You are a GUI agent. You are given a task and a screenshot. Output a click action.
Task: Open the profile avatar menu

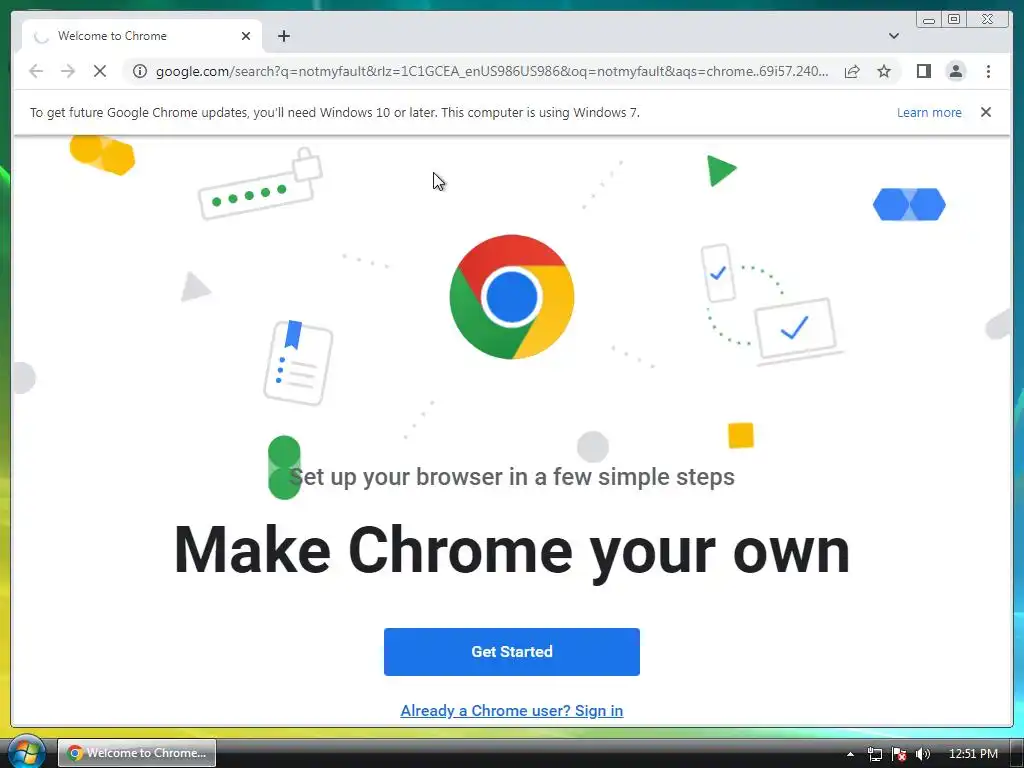pyautogui.click(x=955, y=71)
